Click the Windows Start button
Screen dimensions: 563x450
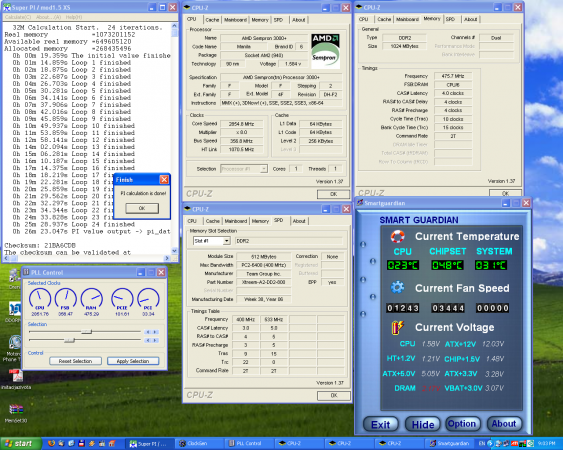[21, 444]
